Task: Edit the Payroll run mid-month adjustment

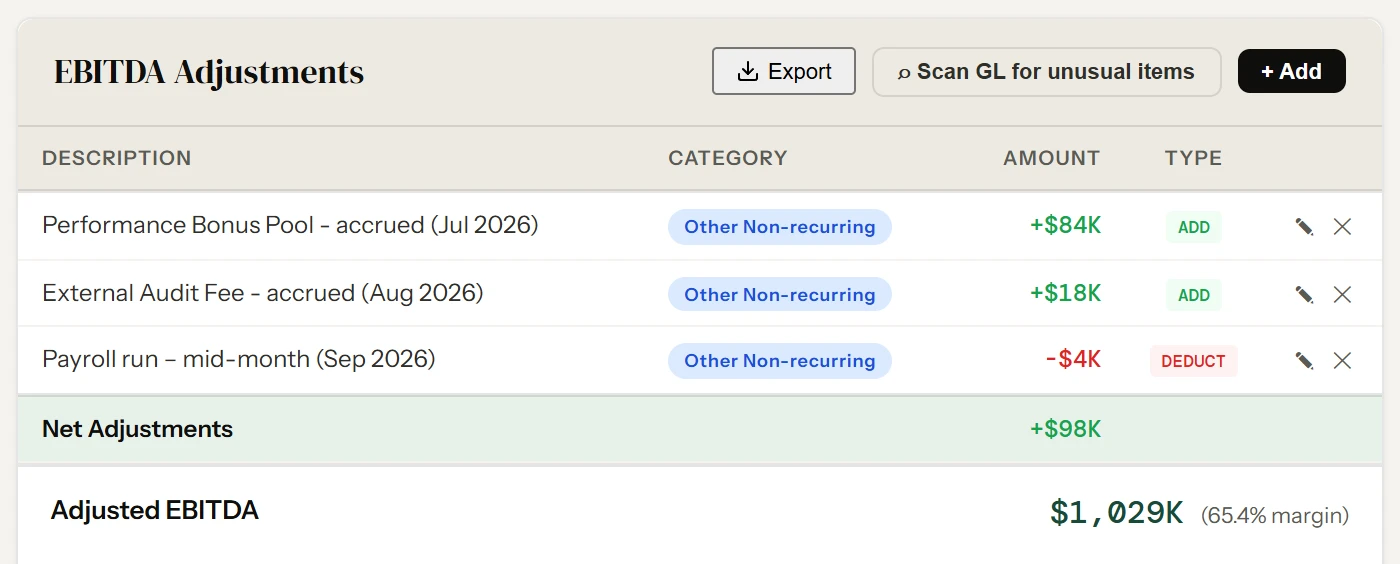Action: (1304, 360)
